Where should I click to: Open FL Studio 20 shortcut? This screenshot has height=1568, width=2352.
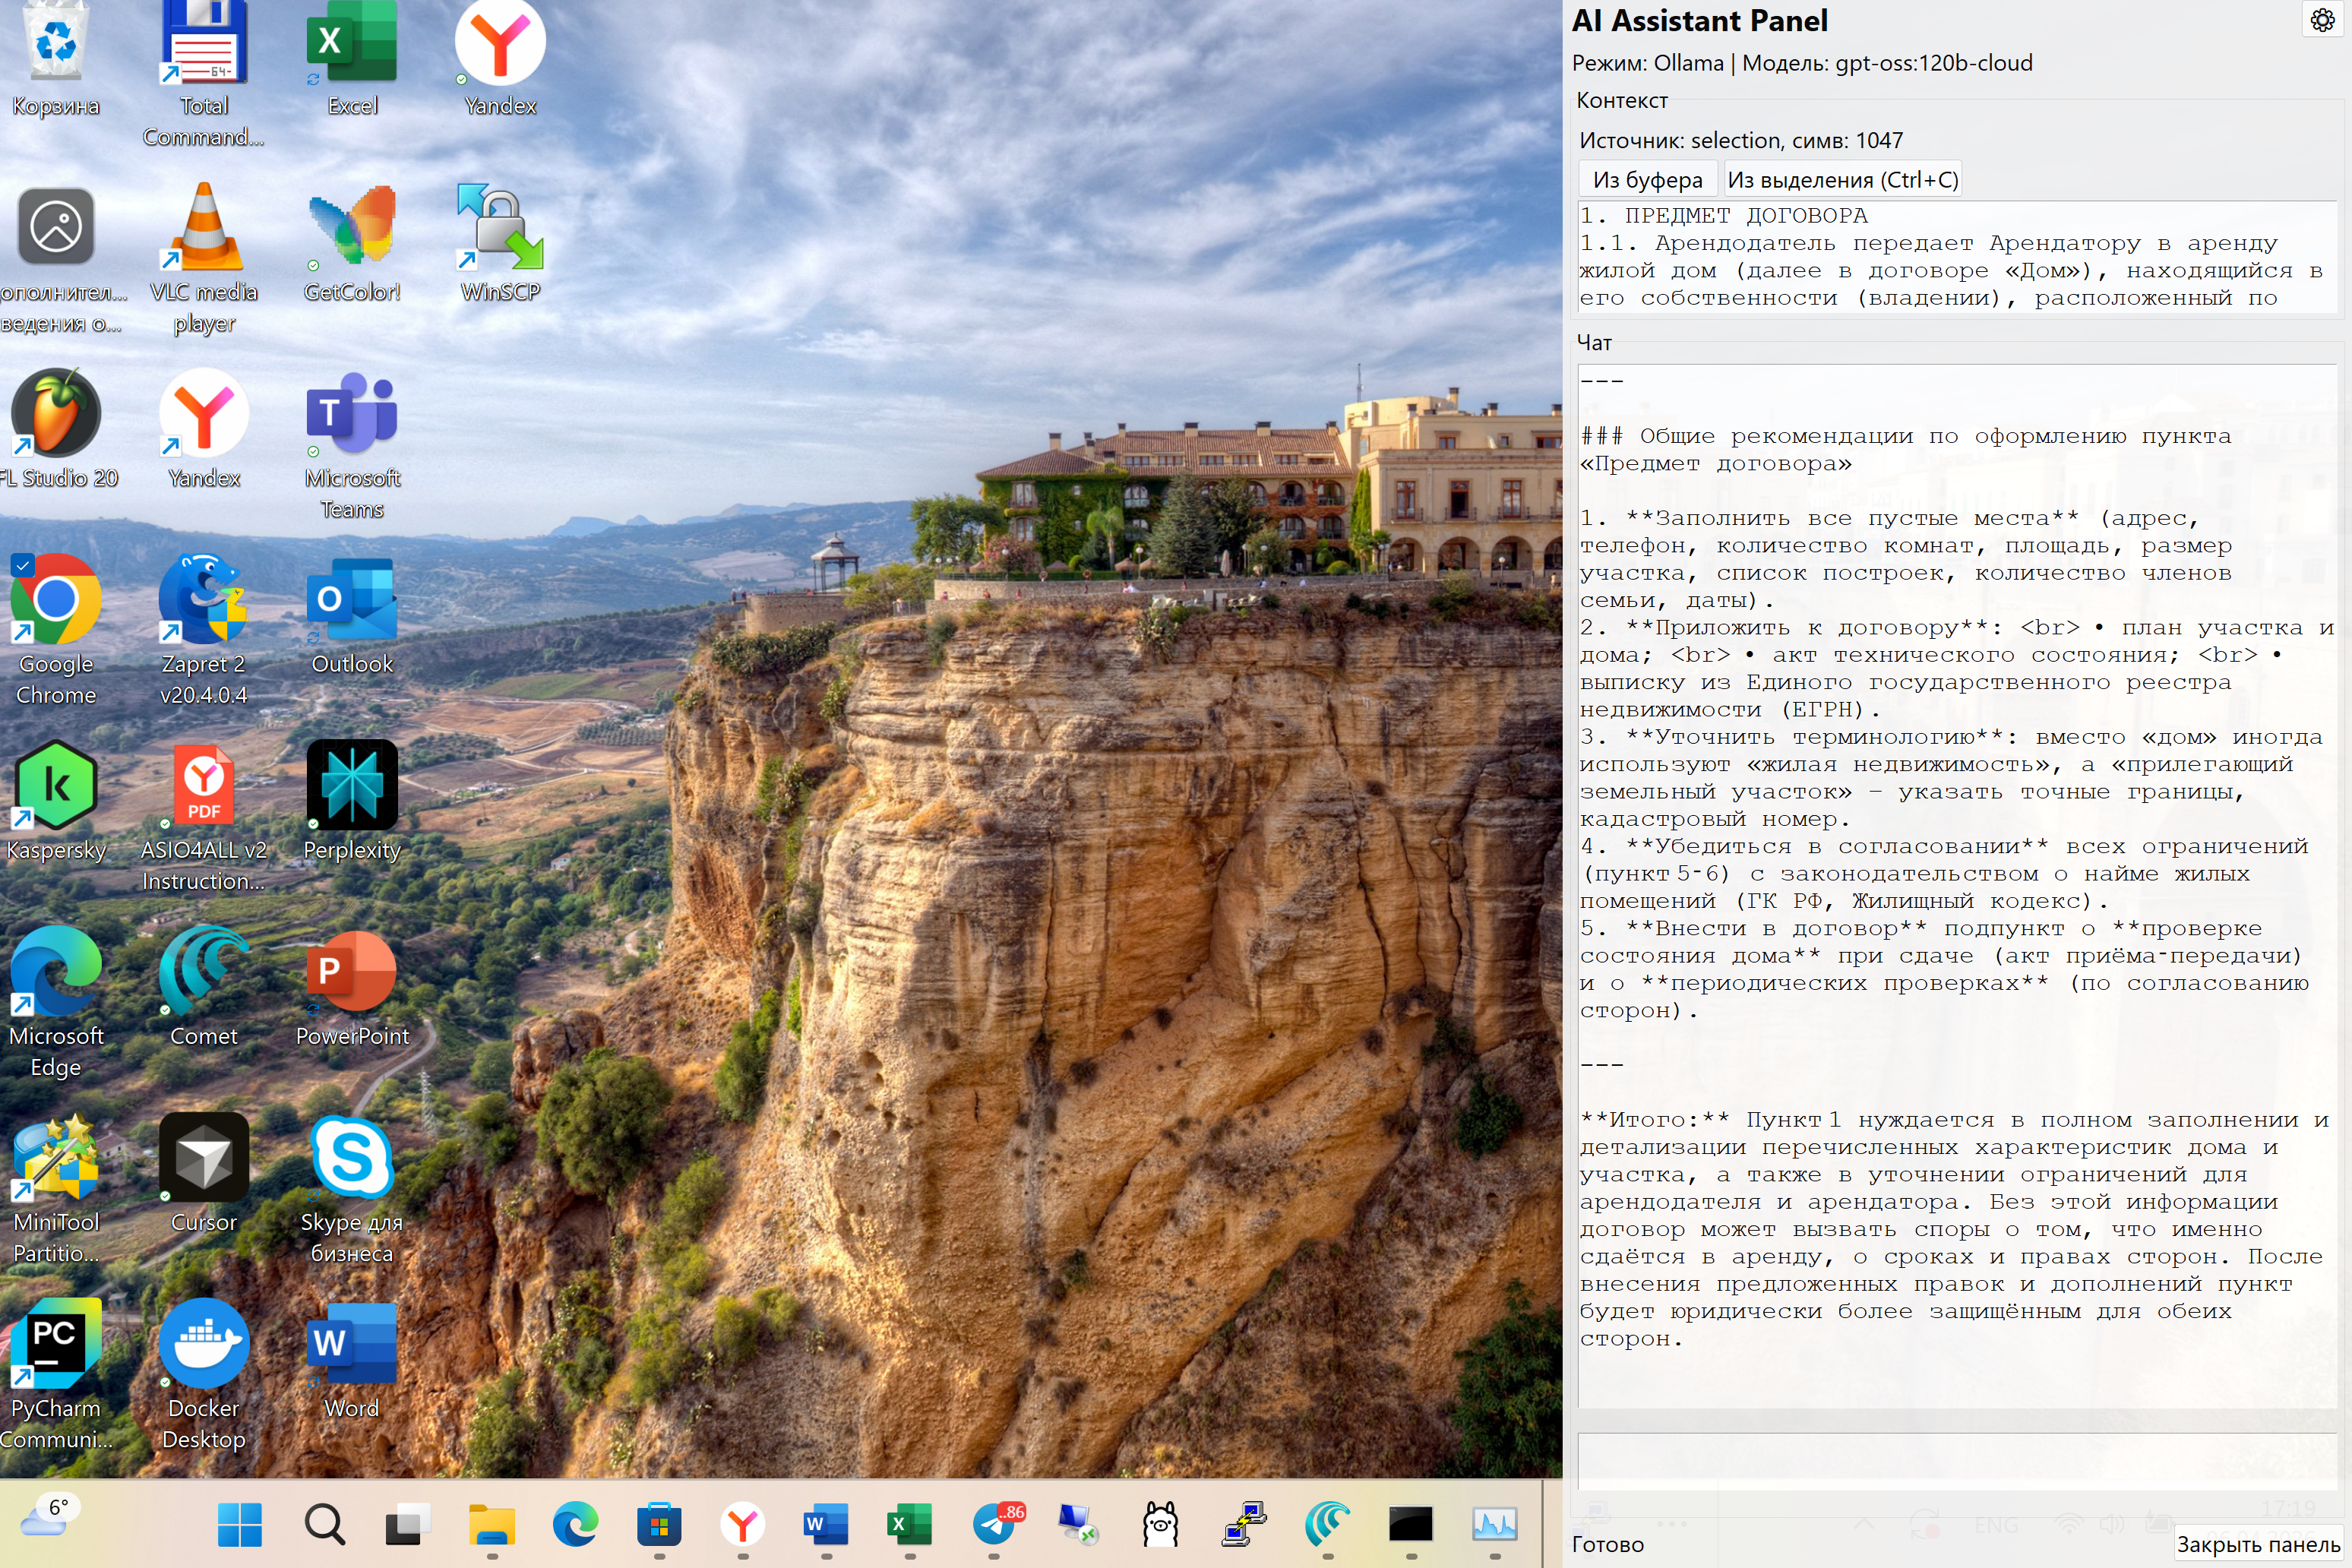(56, 413)
